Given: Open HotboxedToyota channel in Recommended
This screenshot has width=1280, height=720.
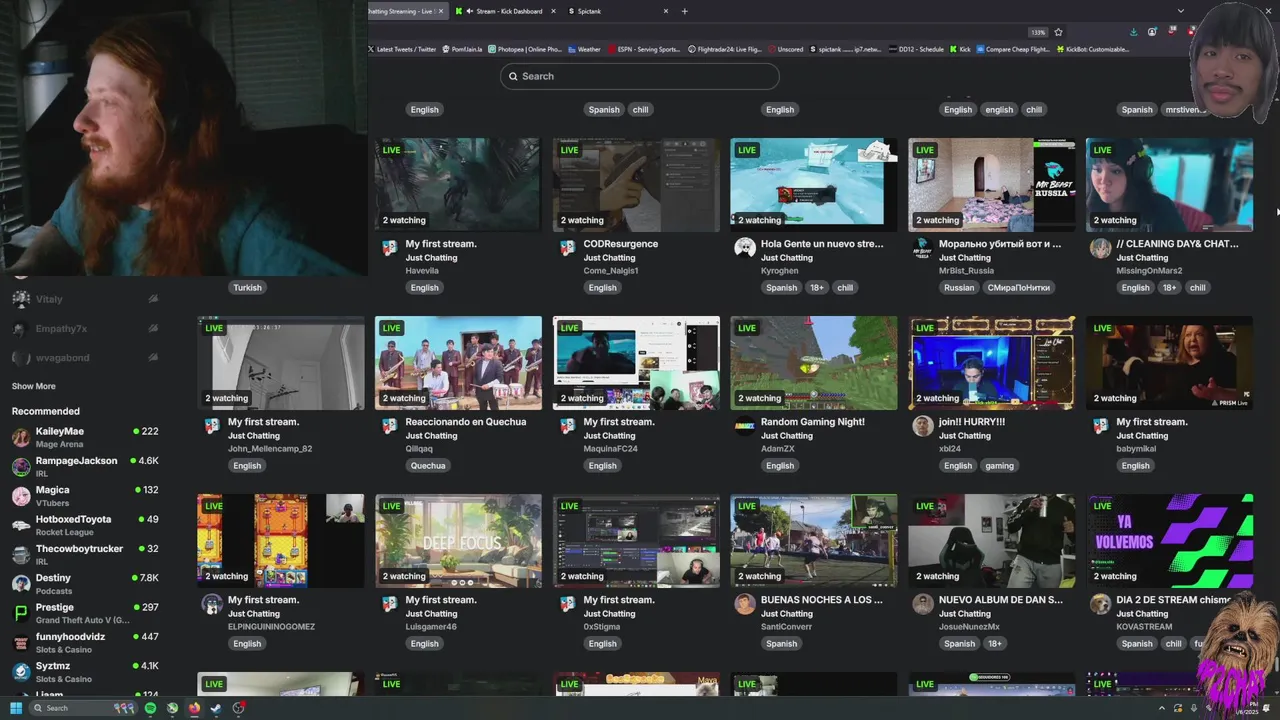Looking at the screenshot, I should [85, 525].
